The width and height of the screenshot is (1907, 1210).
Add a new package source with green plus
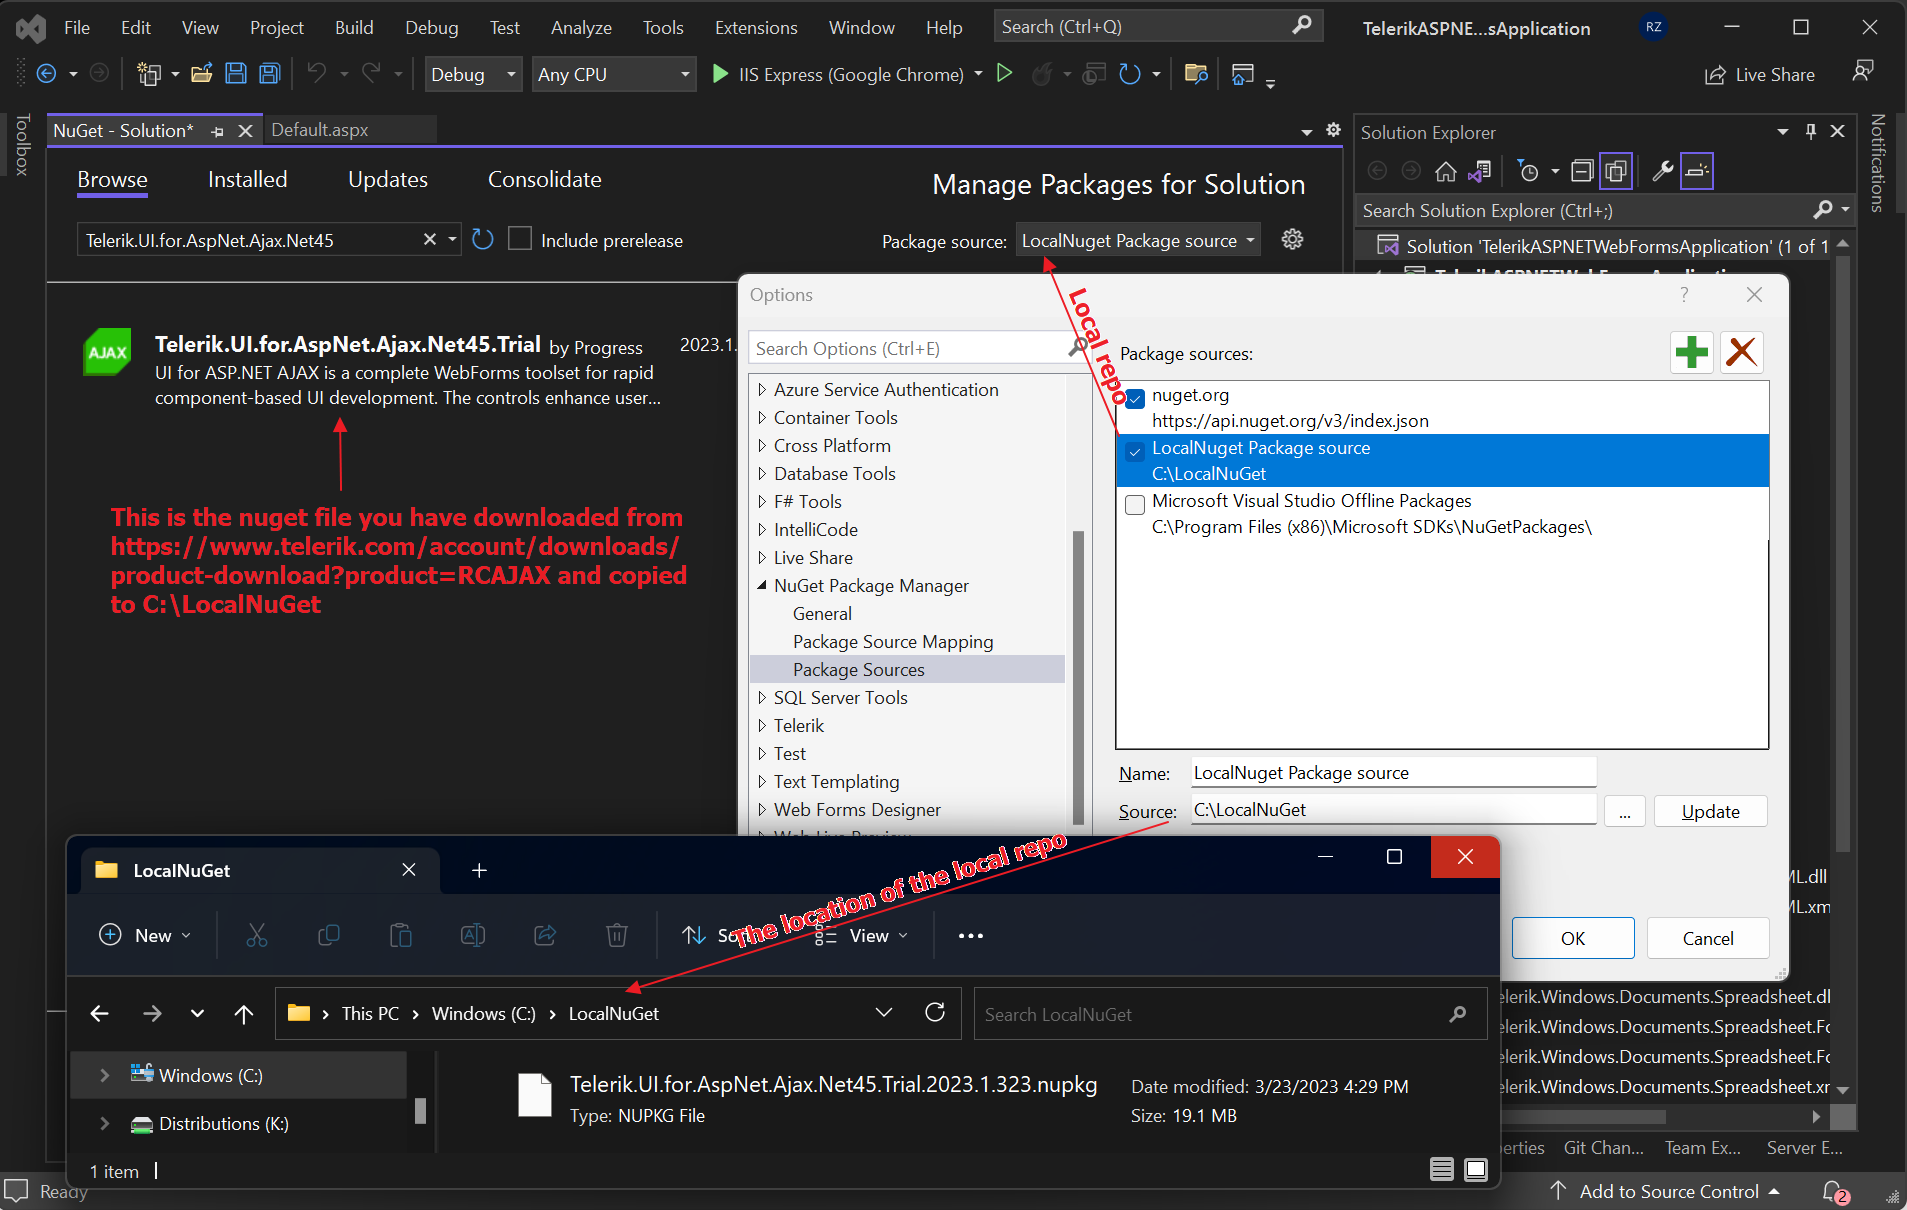tap(1692, 352)
